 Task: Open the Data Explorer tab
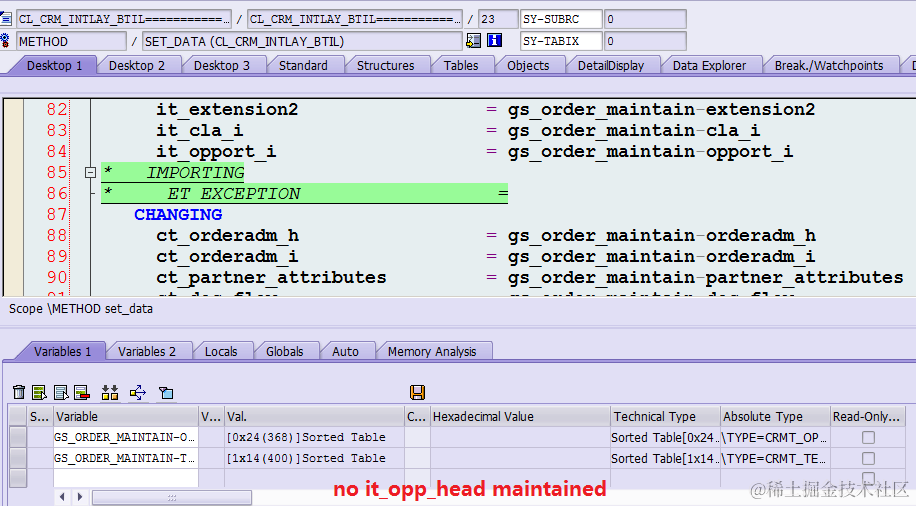(709, 65)
